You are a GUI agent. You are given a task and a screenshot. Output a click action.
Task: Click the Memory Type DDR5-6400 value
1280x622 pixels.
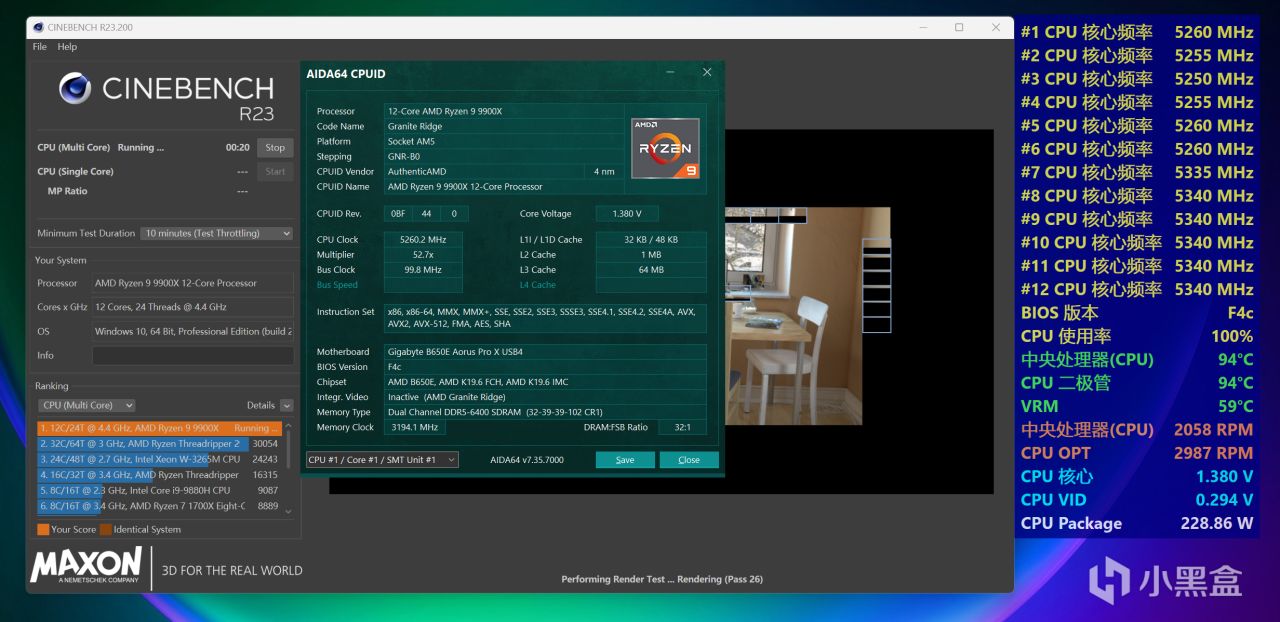[x=545, y=412]
